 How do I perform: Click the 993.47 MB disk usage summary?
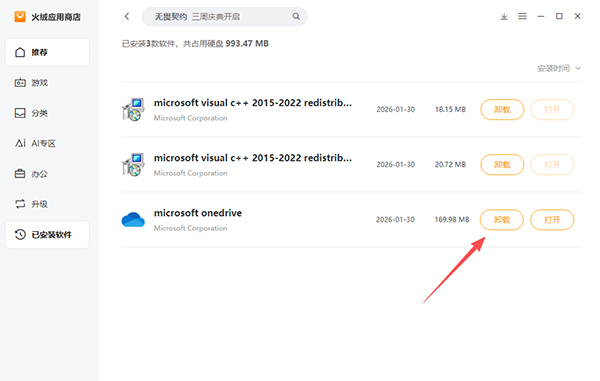(247, 44)
